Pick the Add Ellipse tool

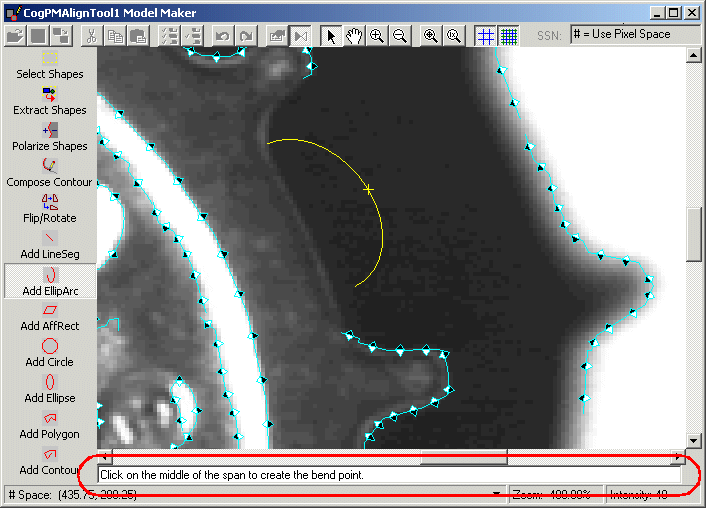50,388
